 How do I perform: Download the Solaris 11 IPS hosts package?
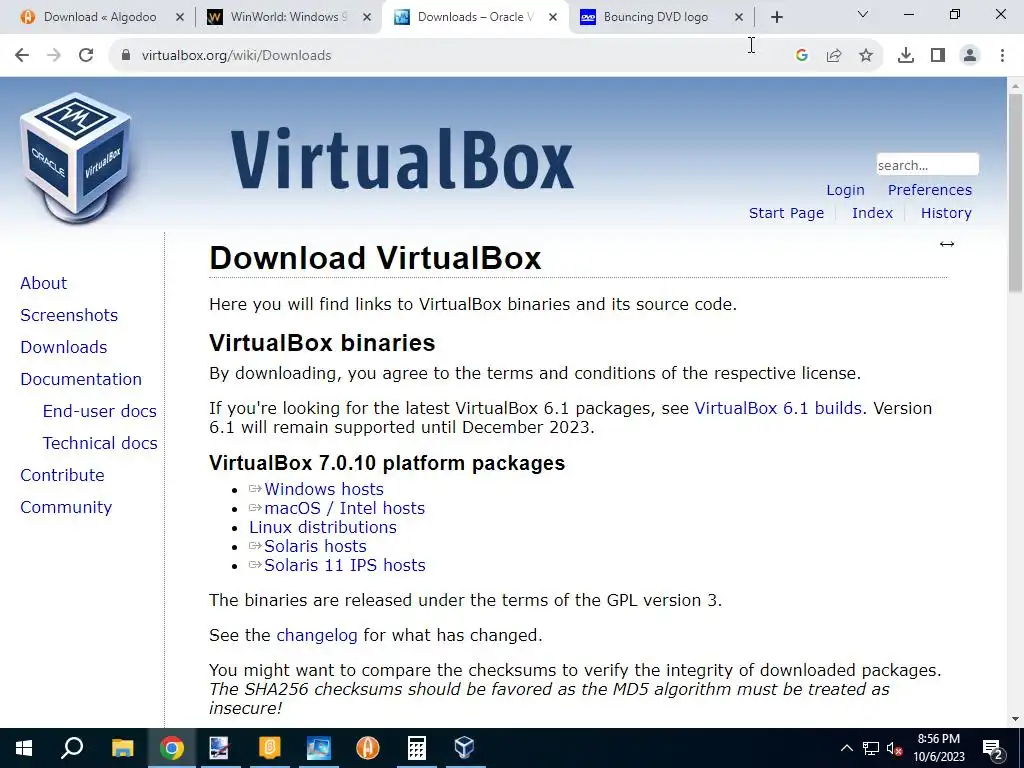click(x=344, y=565)
